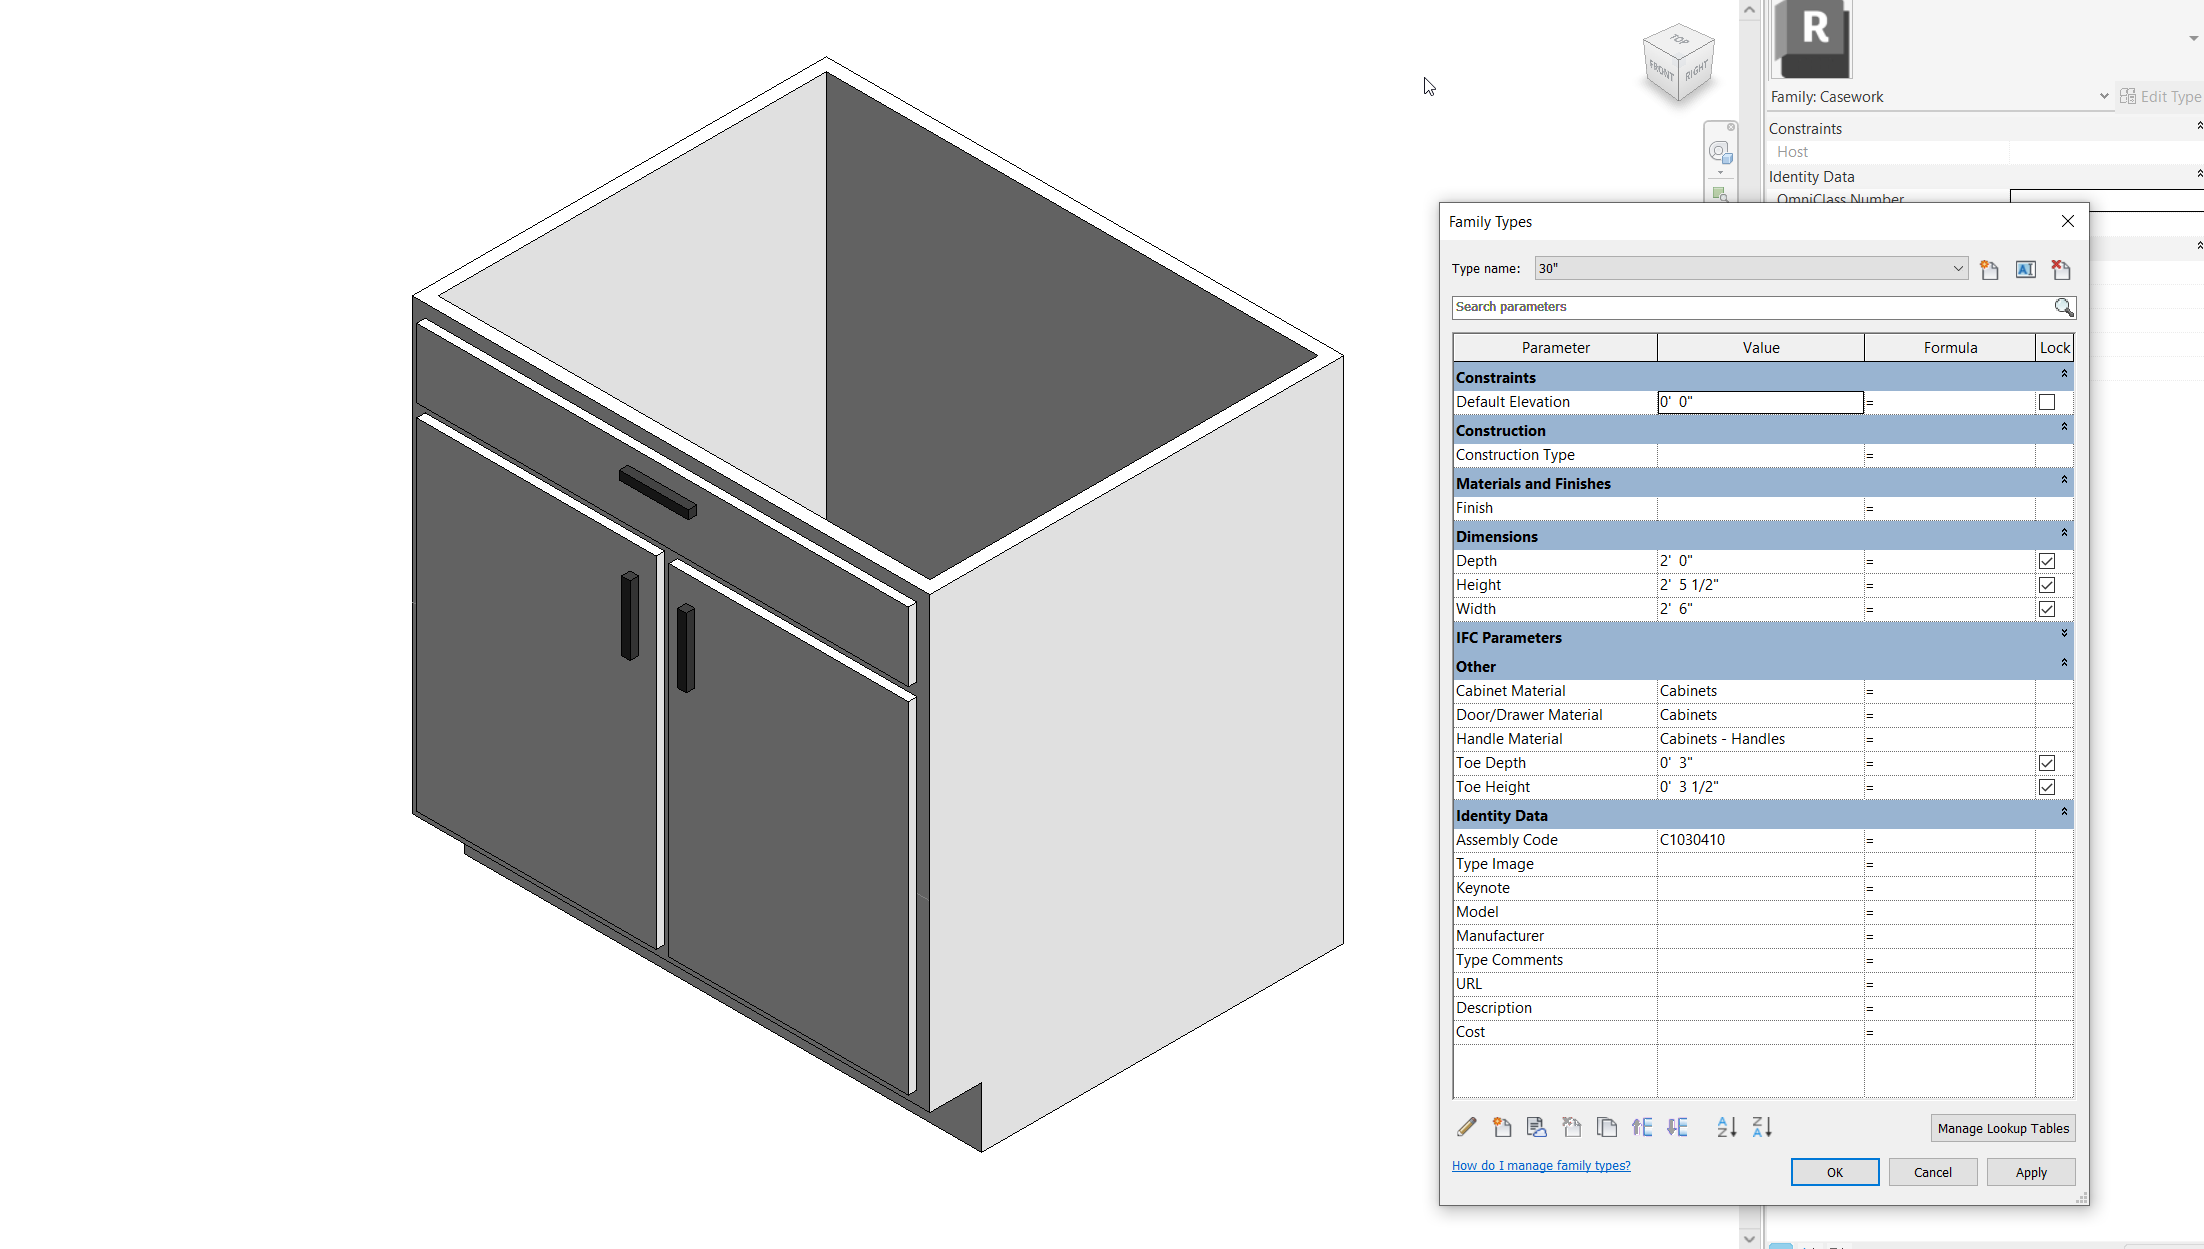
Task: Move selected parameter down
Action: pyautogui.click(x=1677, y=1127)
